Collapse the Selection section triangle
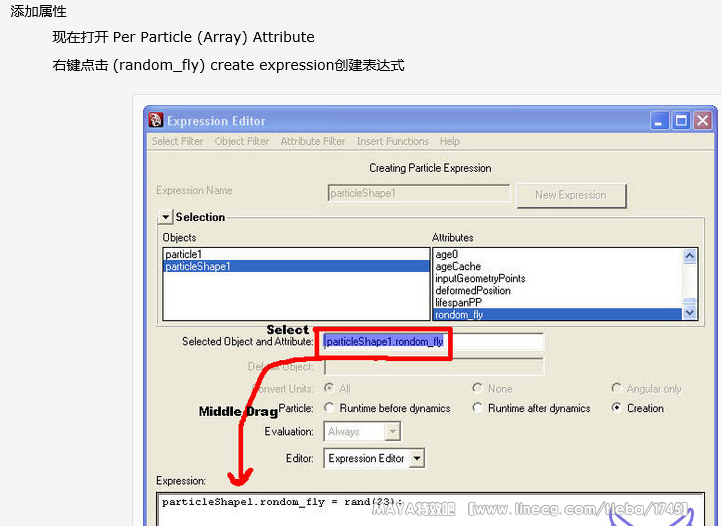Image resolution: width=722 pixels, height=526 pixels. tap(165, 217)
